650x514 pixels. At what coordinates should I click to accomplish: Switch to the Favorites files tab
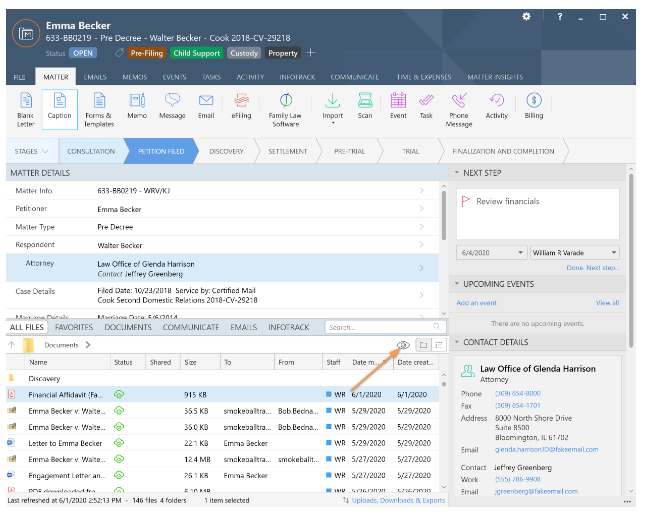[74, 327]
